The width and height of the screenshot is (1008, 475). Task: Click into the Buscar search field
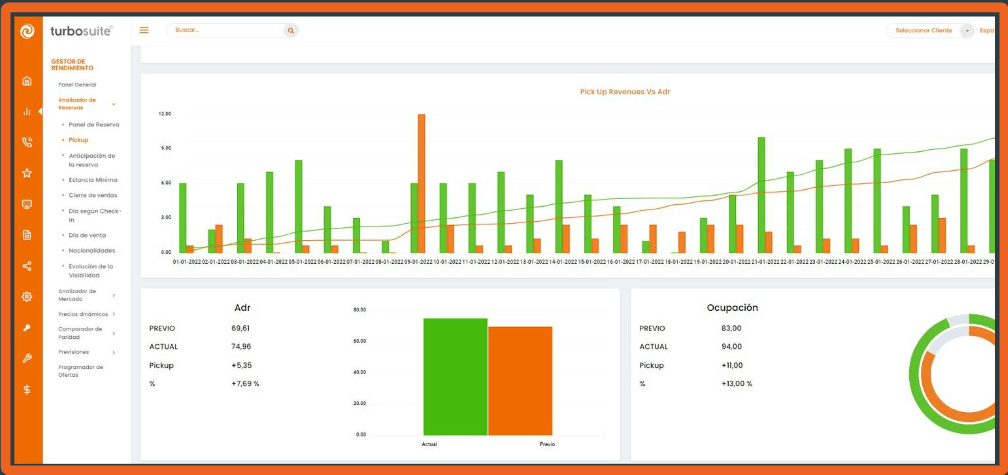tap(225, 31)
